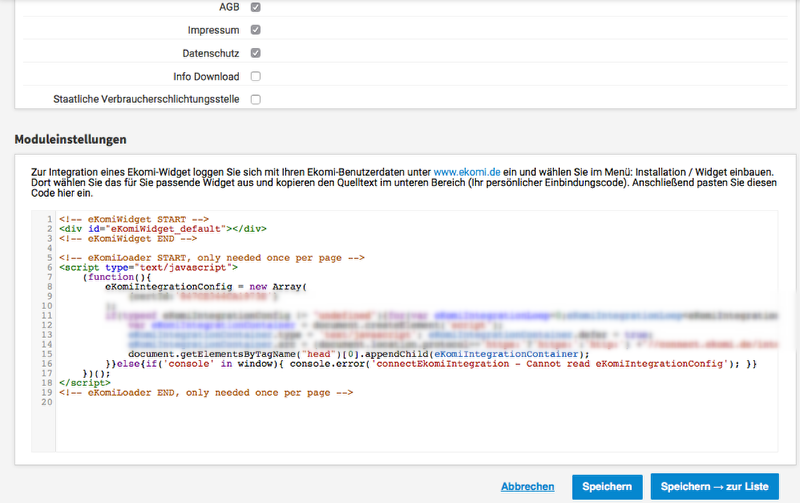Toggle the Impressum checkbox
Image resolution: width=800 pixels, height=503 pixels.
point(255,30)
